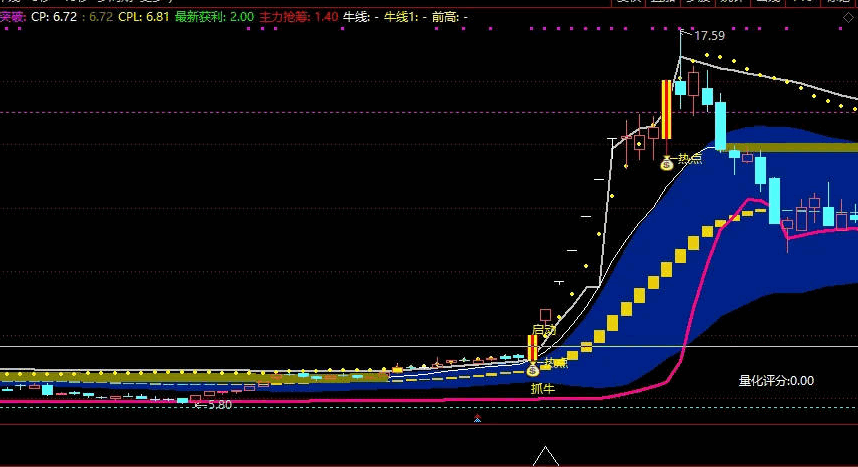Click the CP: 6.72 indicator readout

[55, 17]
